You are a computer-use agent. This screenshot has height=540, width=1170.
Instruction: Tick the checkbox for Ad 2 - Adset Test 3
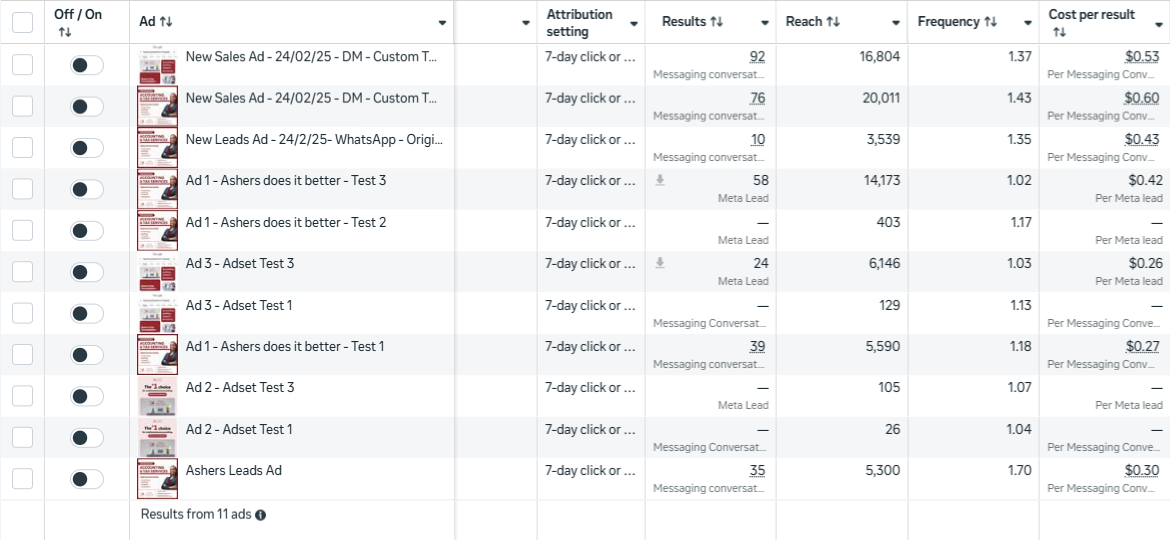[22, 396]
